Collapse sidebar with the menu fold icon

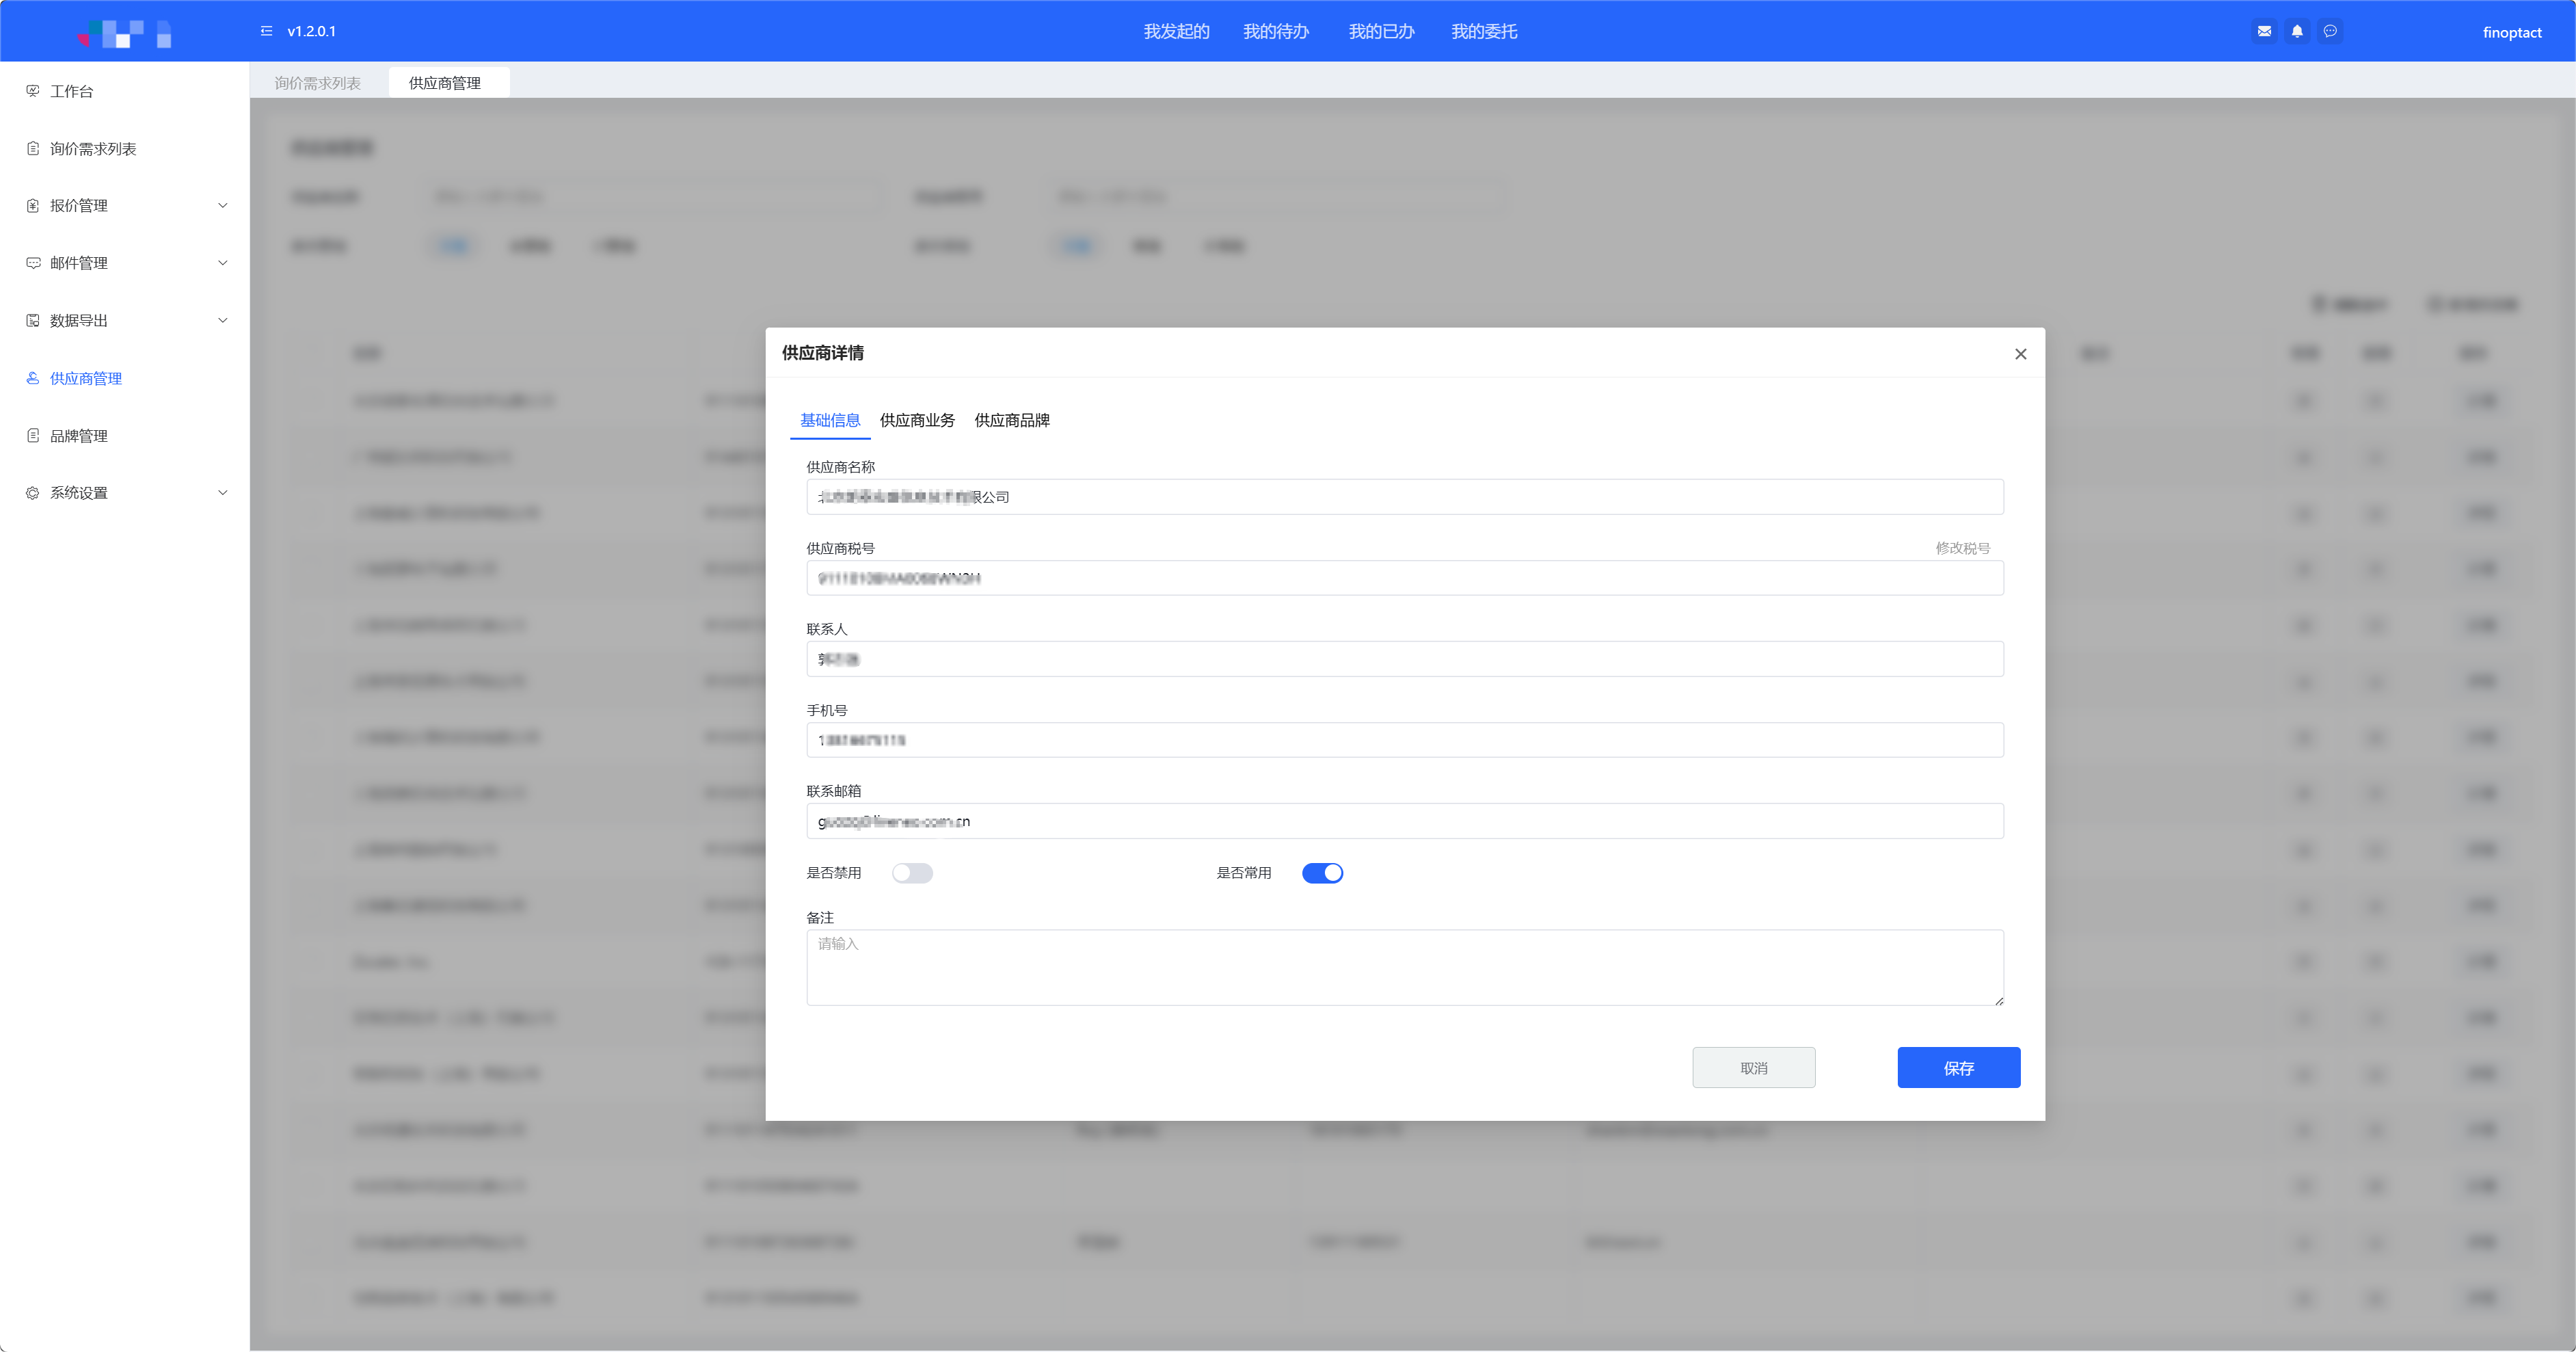coord(266,31)
